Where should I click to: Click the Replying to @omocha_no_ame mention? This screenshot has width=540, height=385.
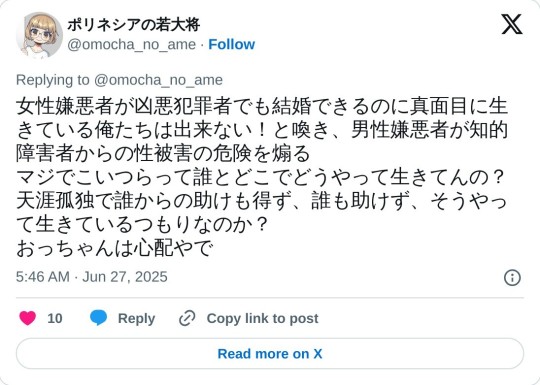158,80
